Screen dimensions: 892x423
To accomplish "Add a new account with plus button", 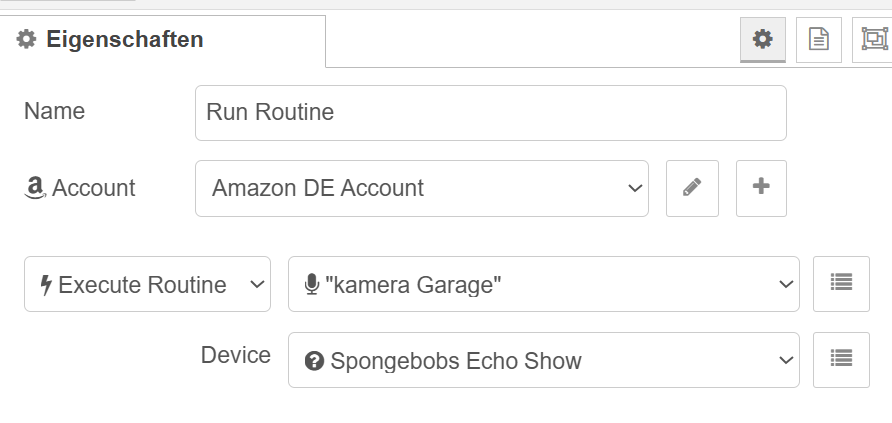I will [761, 188].
